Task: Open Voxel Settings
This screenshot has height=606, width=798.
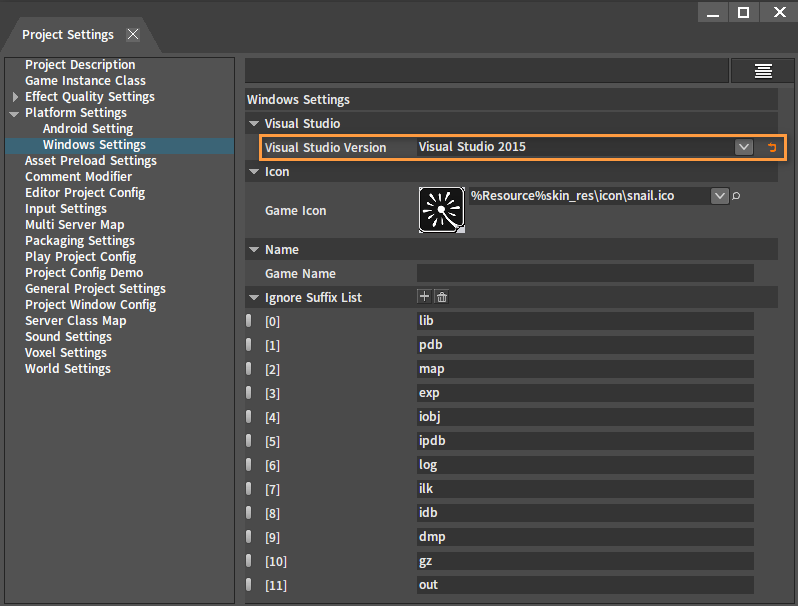Action: pyautogui.click(x=66, y=353)
